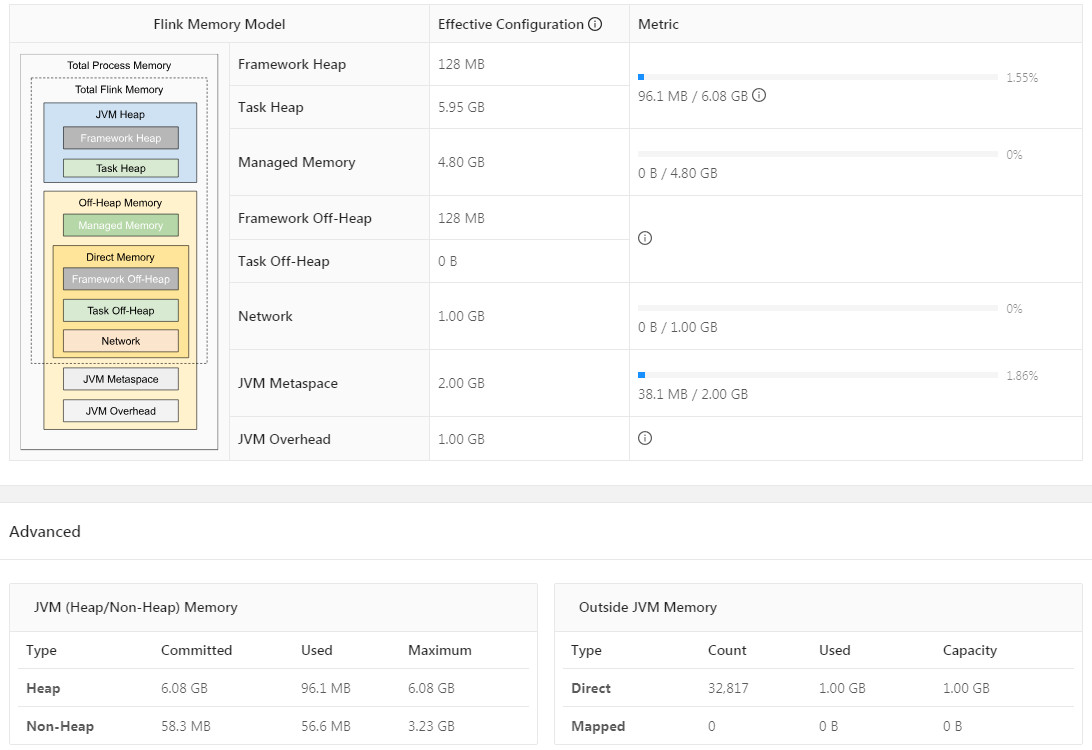The height and width of the screenshot is (750, 1092).
Task: Click the 'Off-Heap Memory' diagram label
Action: click(120, 203)
